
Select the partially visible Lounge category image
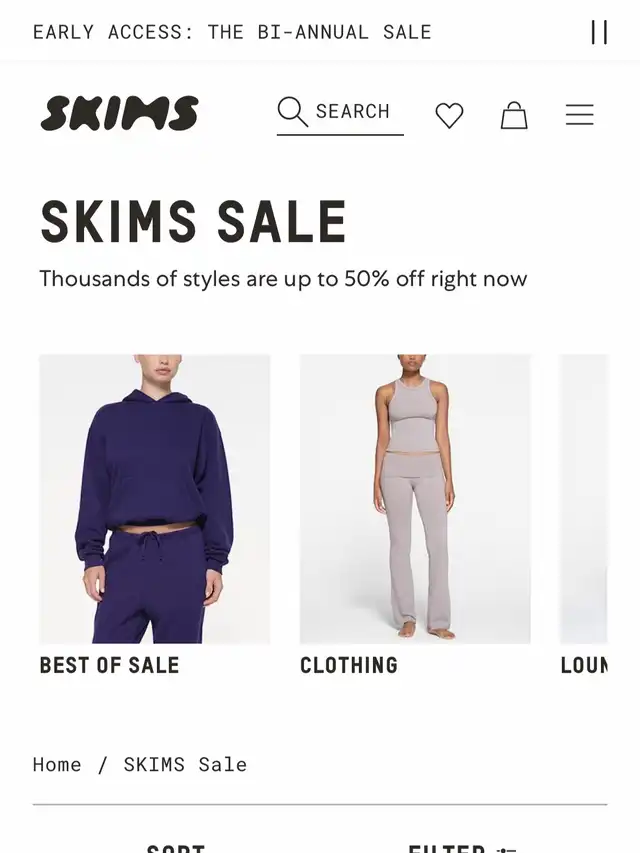click(x=584, y=499)
